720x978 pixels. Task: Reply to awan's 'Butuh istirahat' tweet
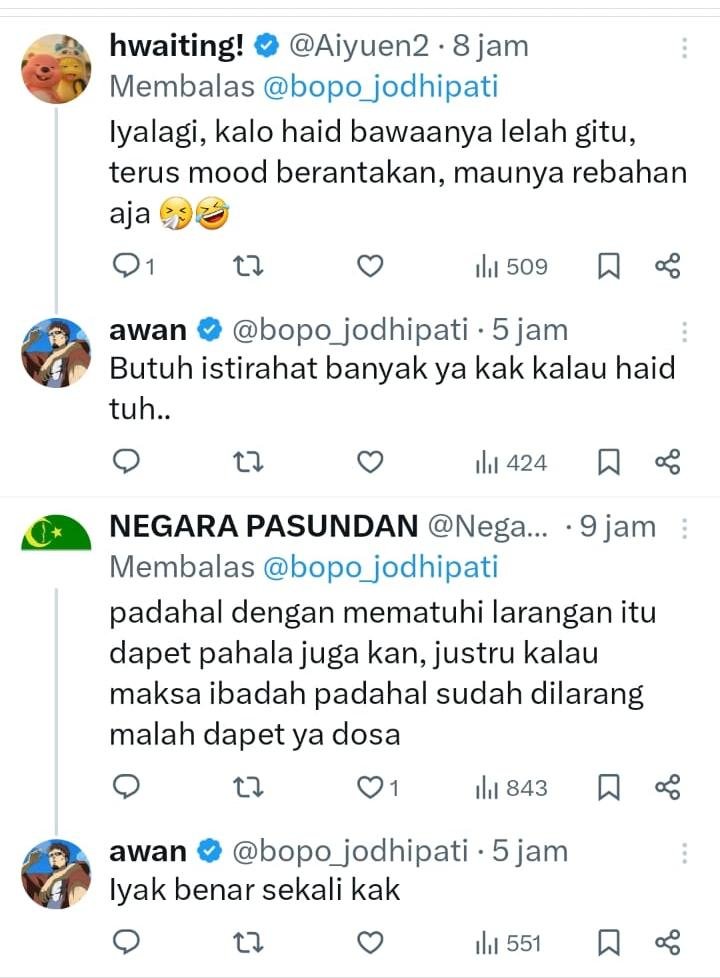[x=125, y=462]
